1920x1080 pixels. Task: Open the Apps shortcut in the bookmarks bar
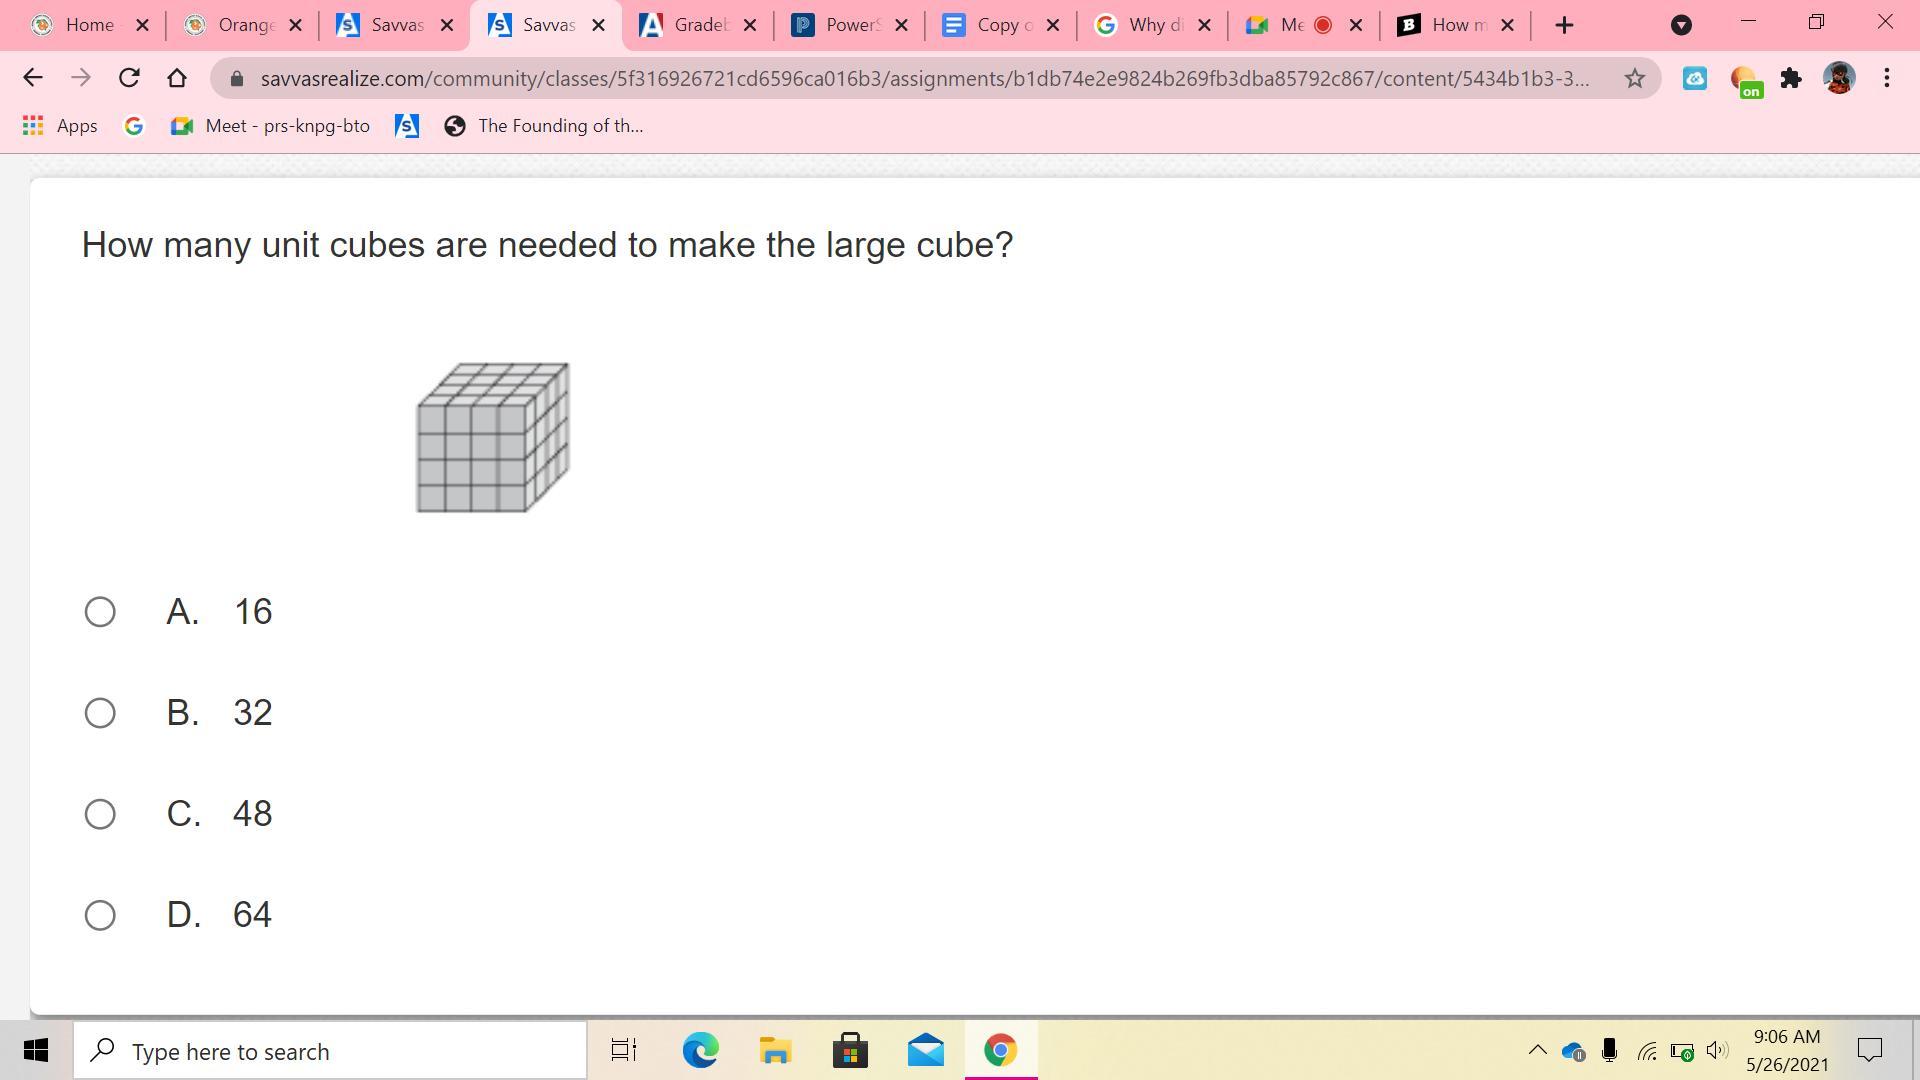60,126
